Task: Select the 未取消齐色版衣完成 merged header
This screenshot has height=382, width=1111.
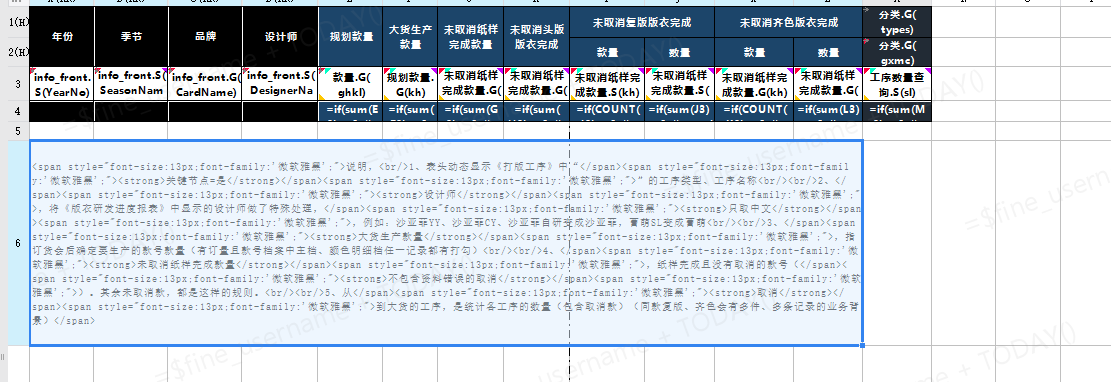Action: 789,23
